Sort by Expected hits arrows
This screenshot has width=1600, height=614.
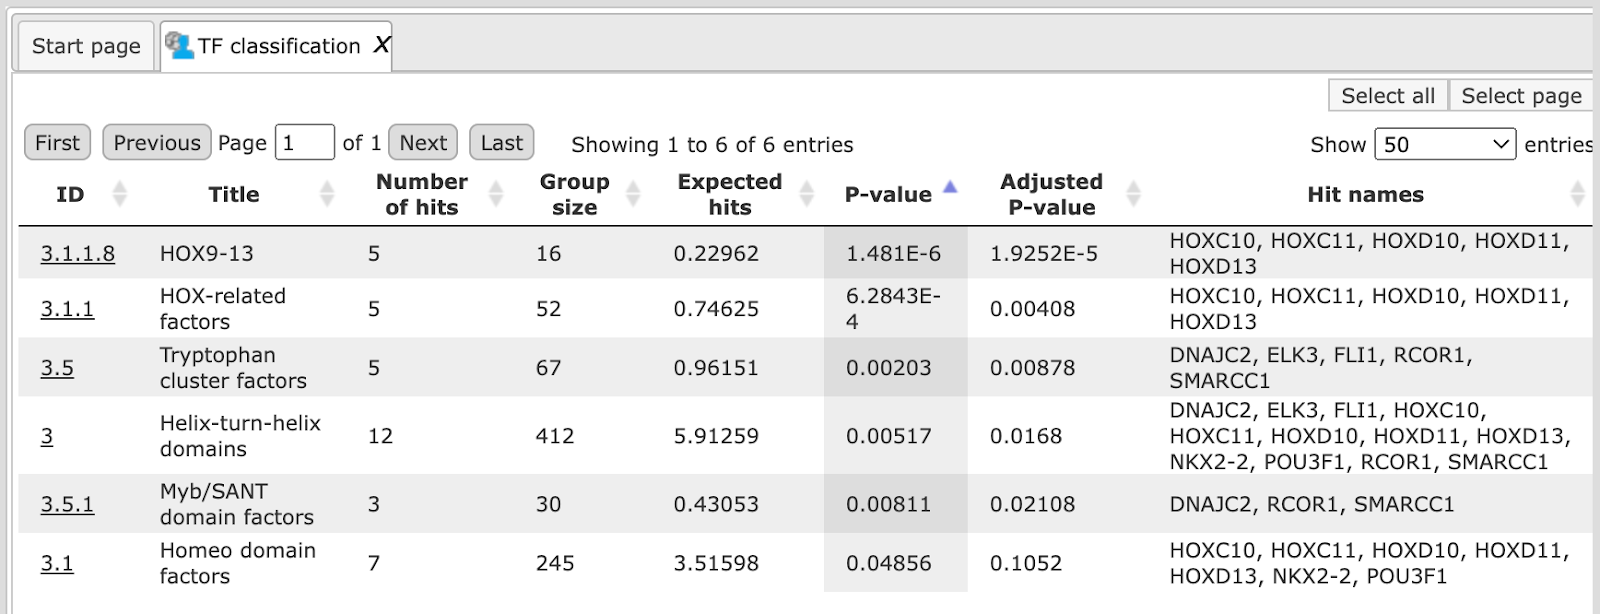pos(807,194)
